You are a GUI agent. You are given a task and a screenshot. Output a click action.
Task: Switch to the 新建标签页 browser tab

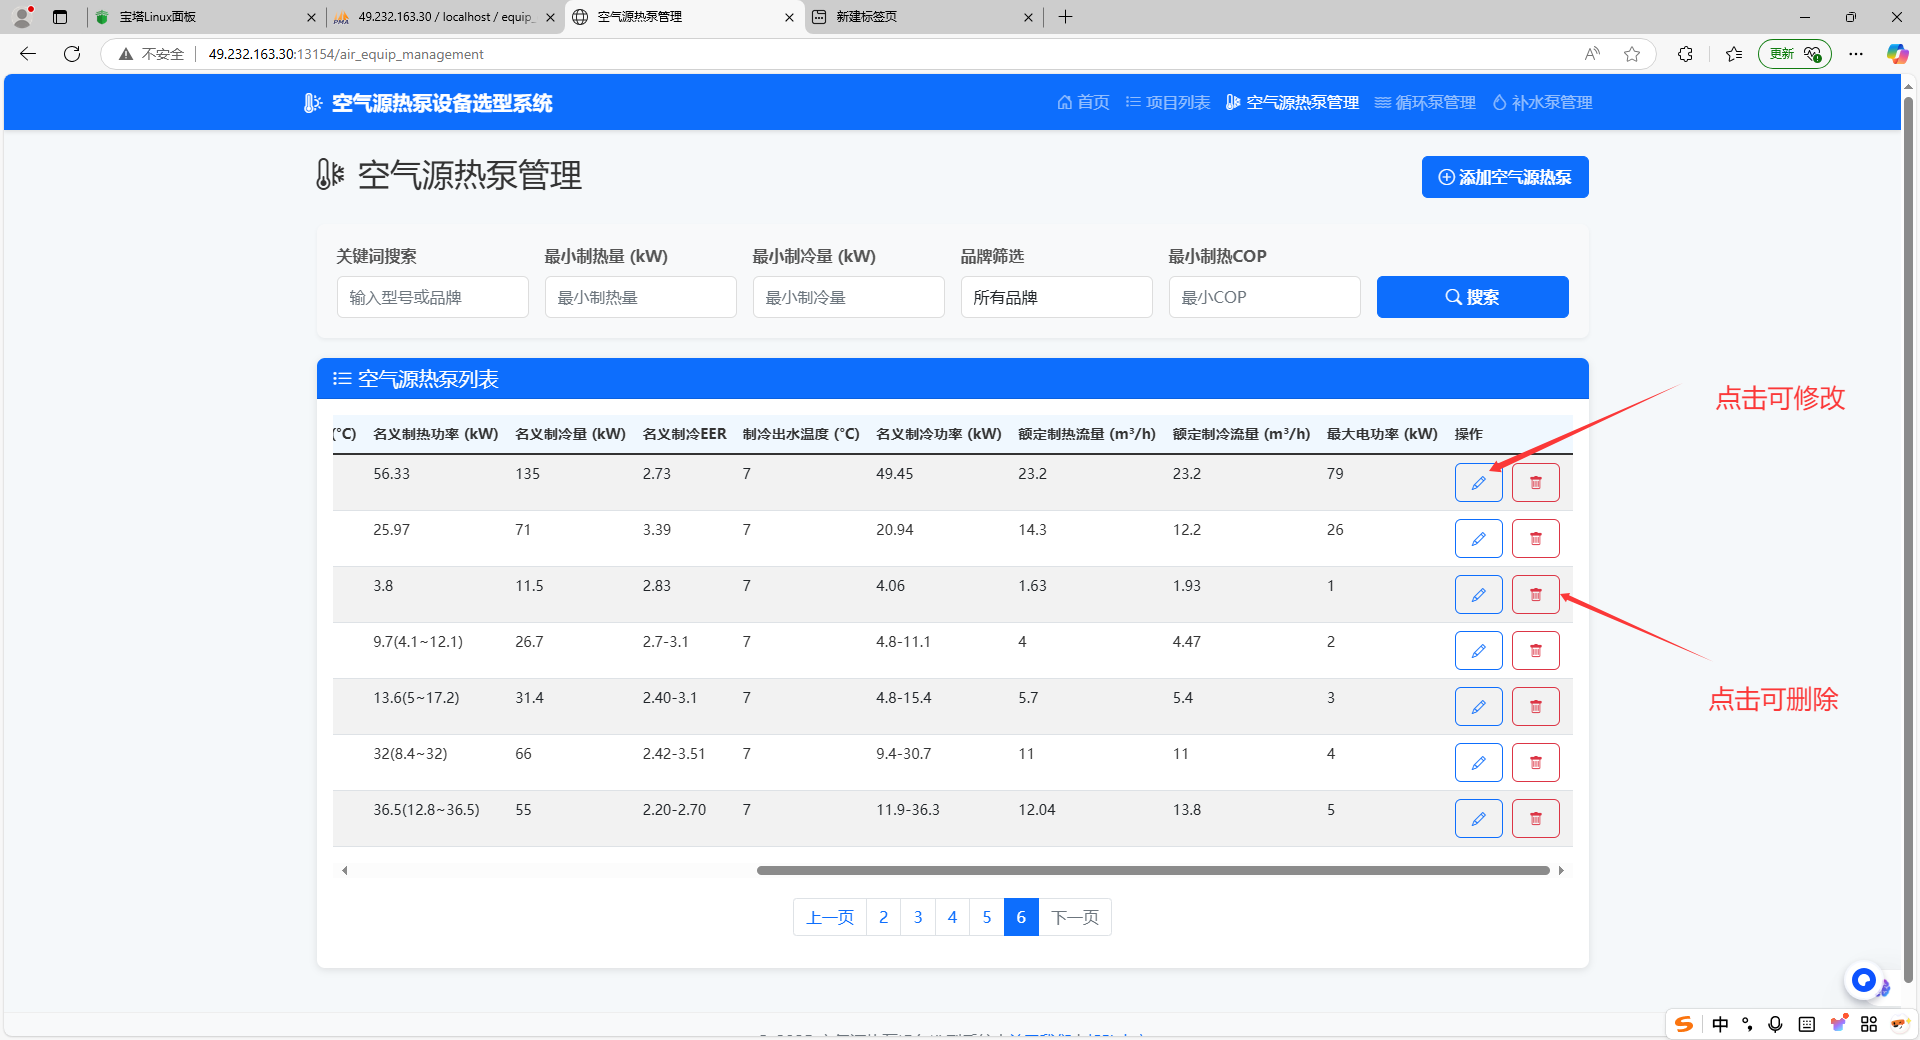point(922,17)
